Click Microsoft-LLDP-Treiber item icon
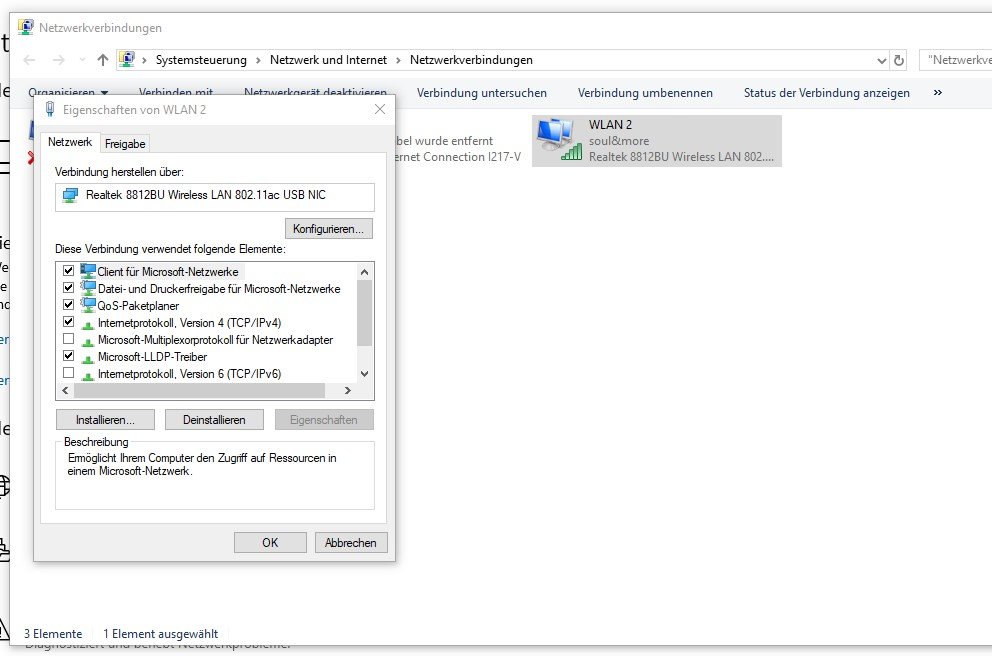992x656 pixels. pos(88,359)
